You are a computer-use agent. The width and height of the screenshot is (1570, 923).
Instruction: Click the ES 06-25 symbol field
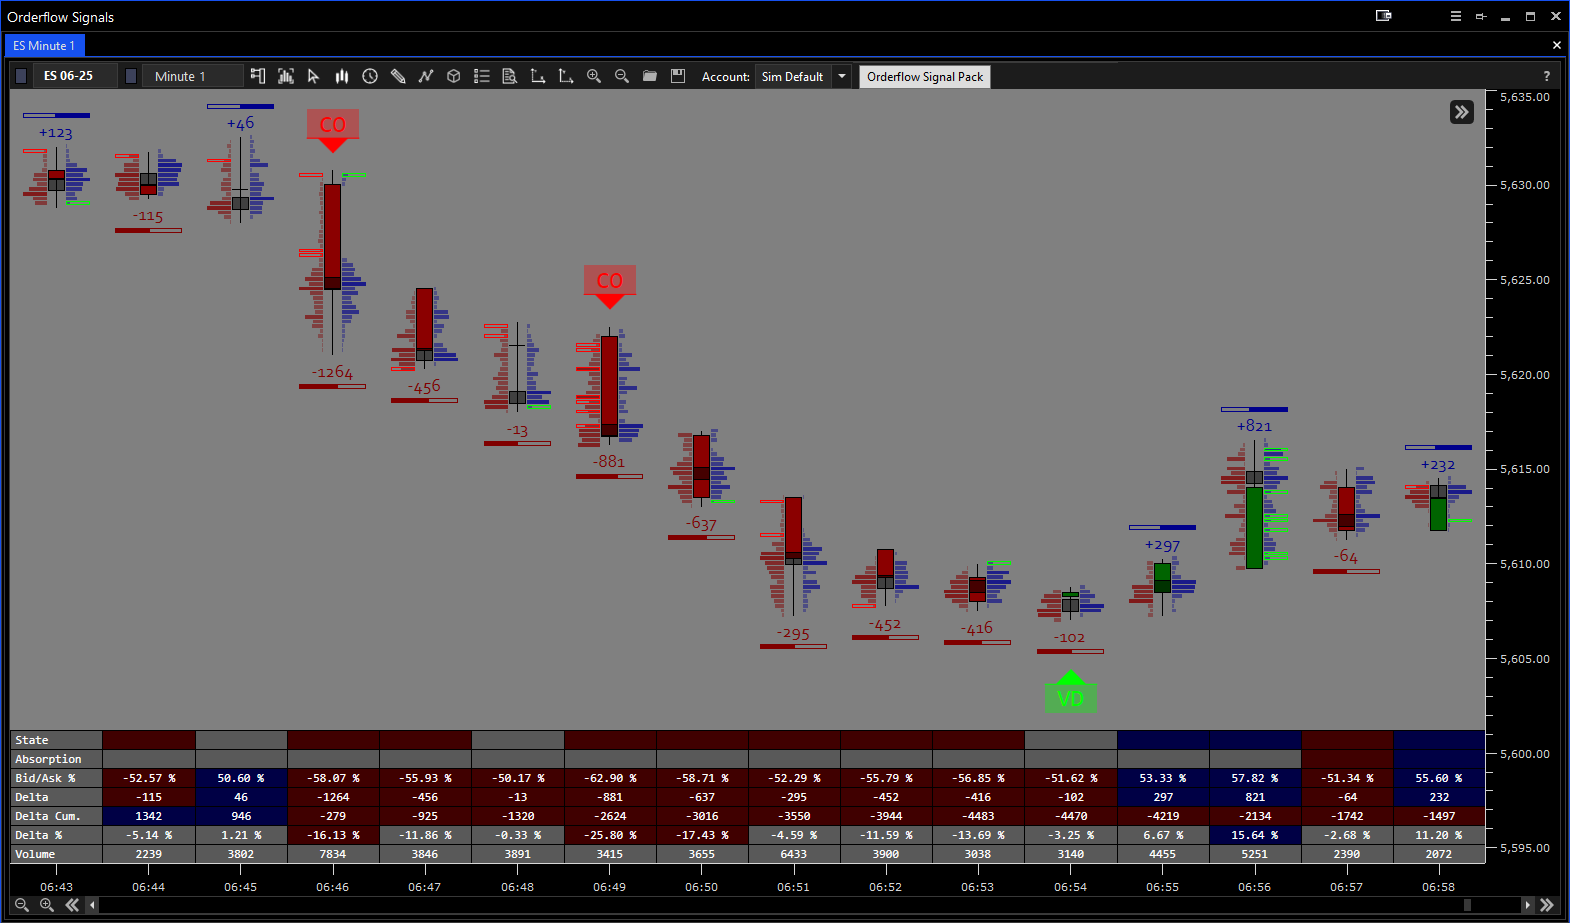(75, 76)
